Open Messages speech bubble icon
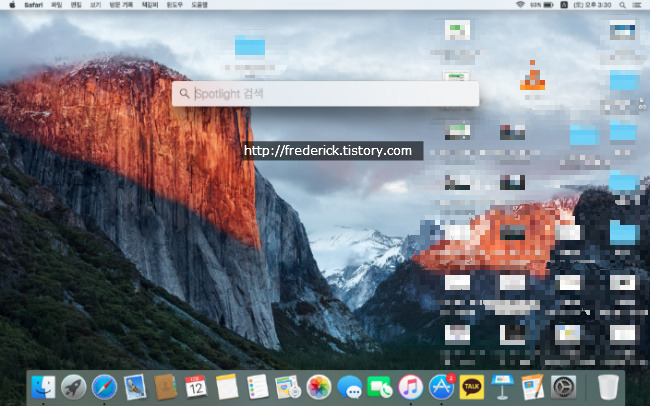Image resolution: width=650 pixels, height=406 pixels. 349,387
